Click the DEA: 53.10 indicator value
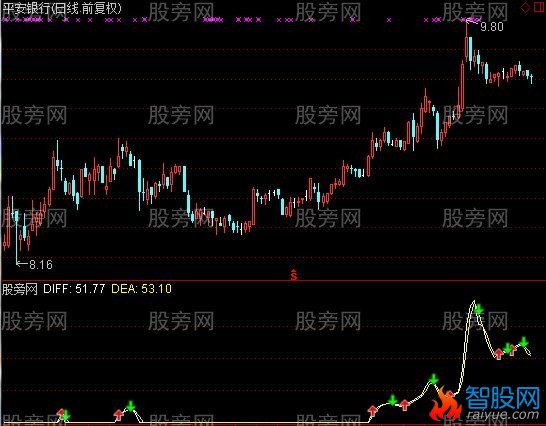Image resolution: width=546 pixels, height=426 pixels. 141,289
